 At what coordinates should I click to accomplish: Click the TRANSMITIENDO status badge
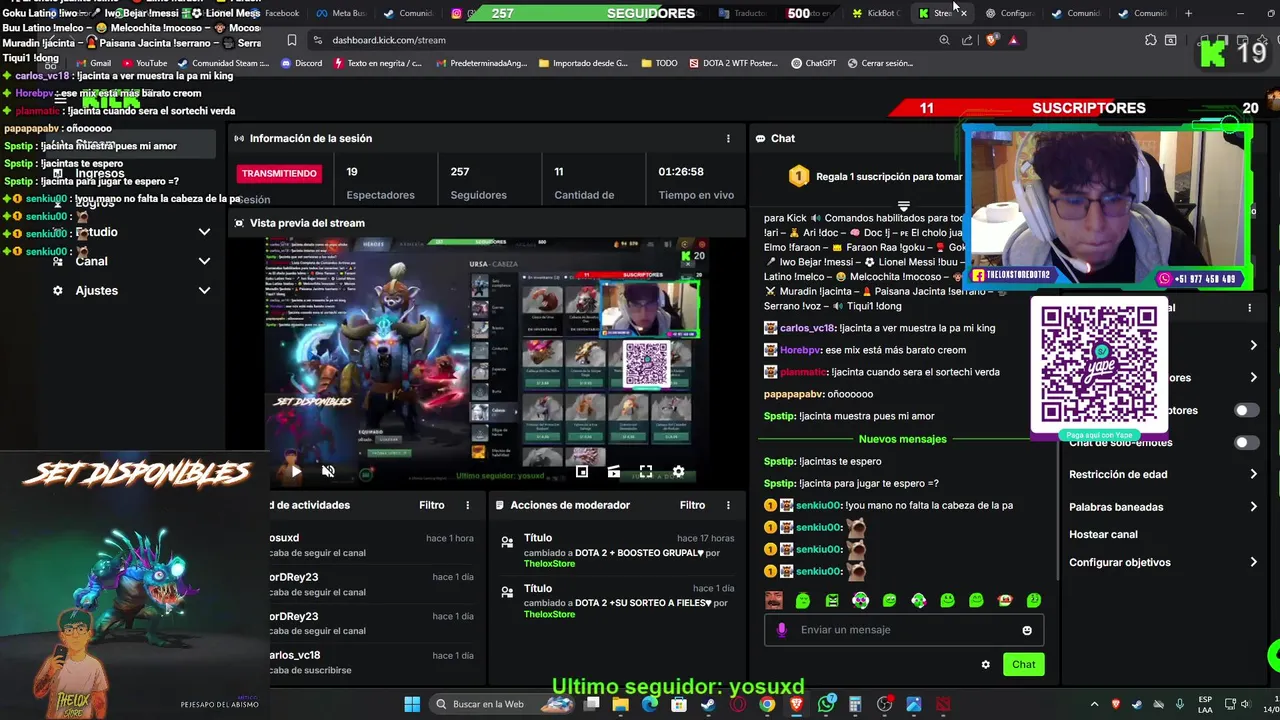pyautogui.click(x=279, y=173)
